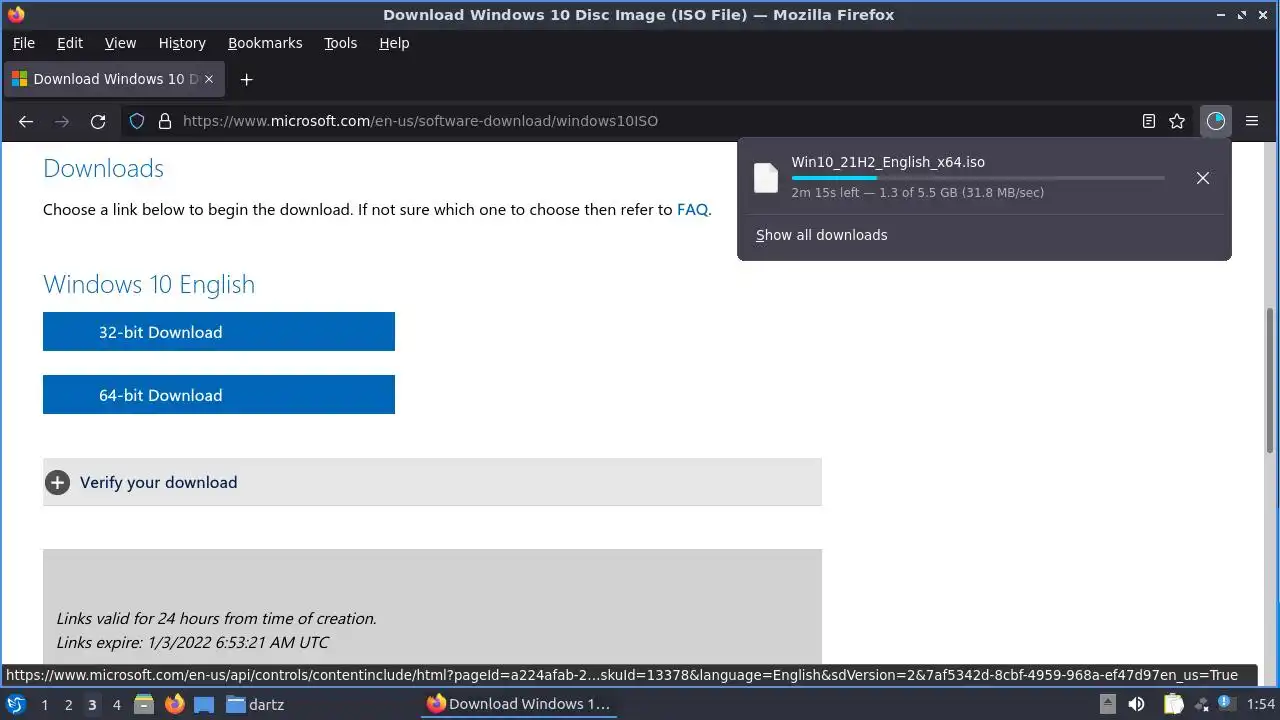The image size is (1280, 720).
Task: Open the History menu
Action: point(182,43)
